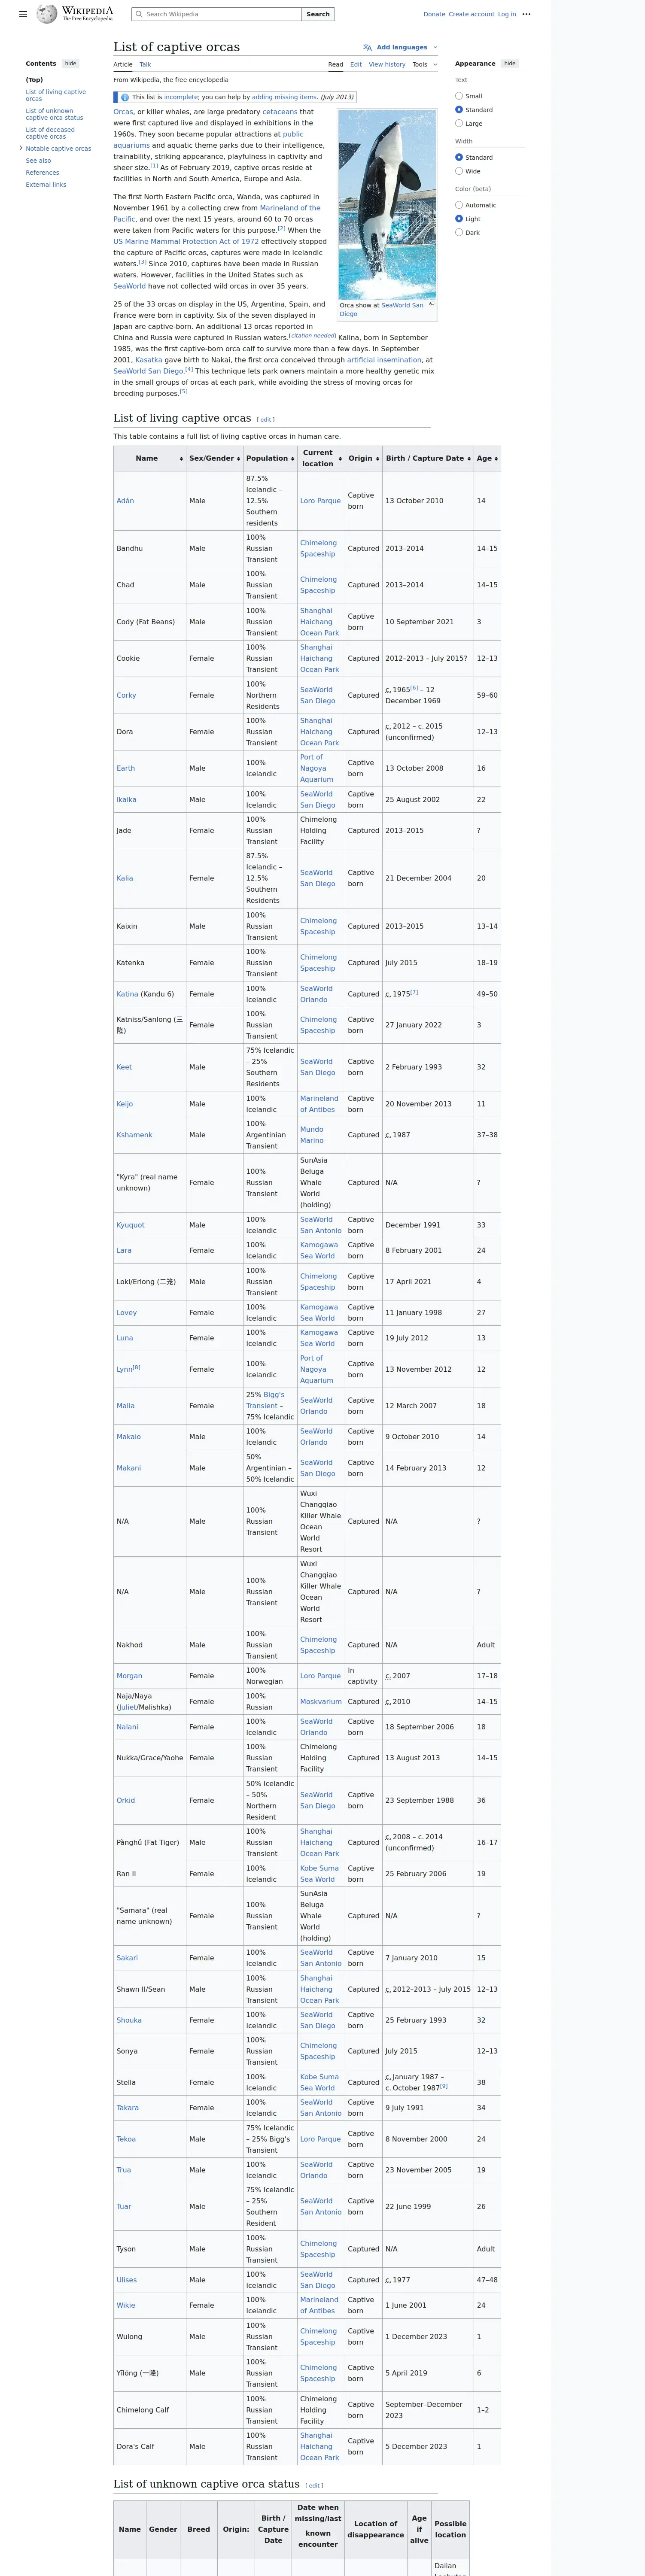Click the Wikipedia globe logo
This screenshot has width=645, height=2576.
pos(47,14)
